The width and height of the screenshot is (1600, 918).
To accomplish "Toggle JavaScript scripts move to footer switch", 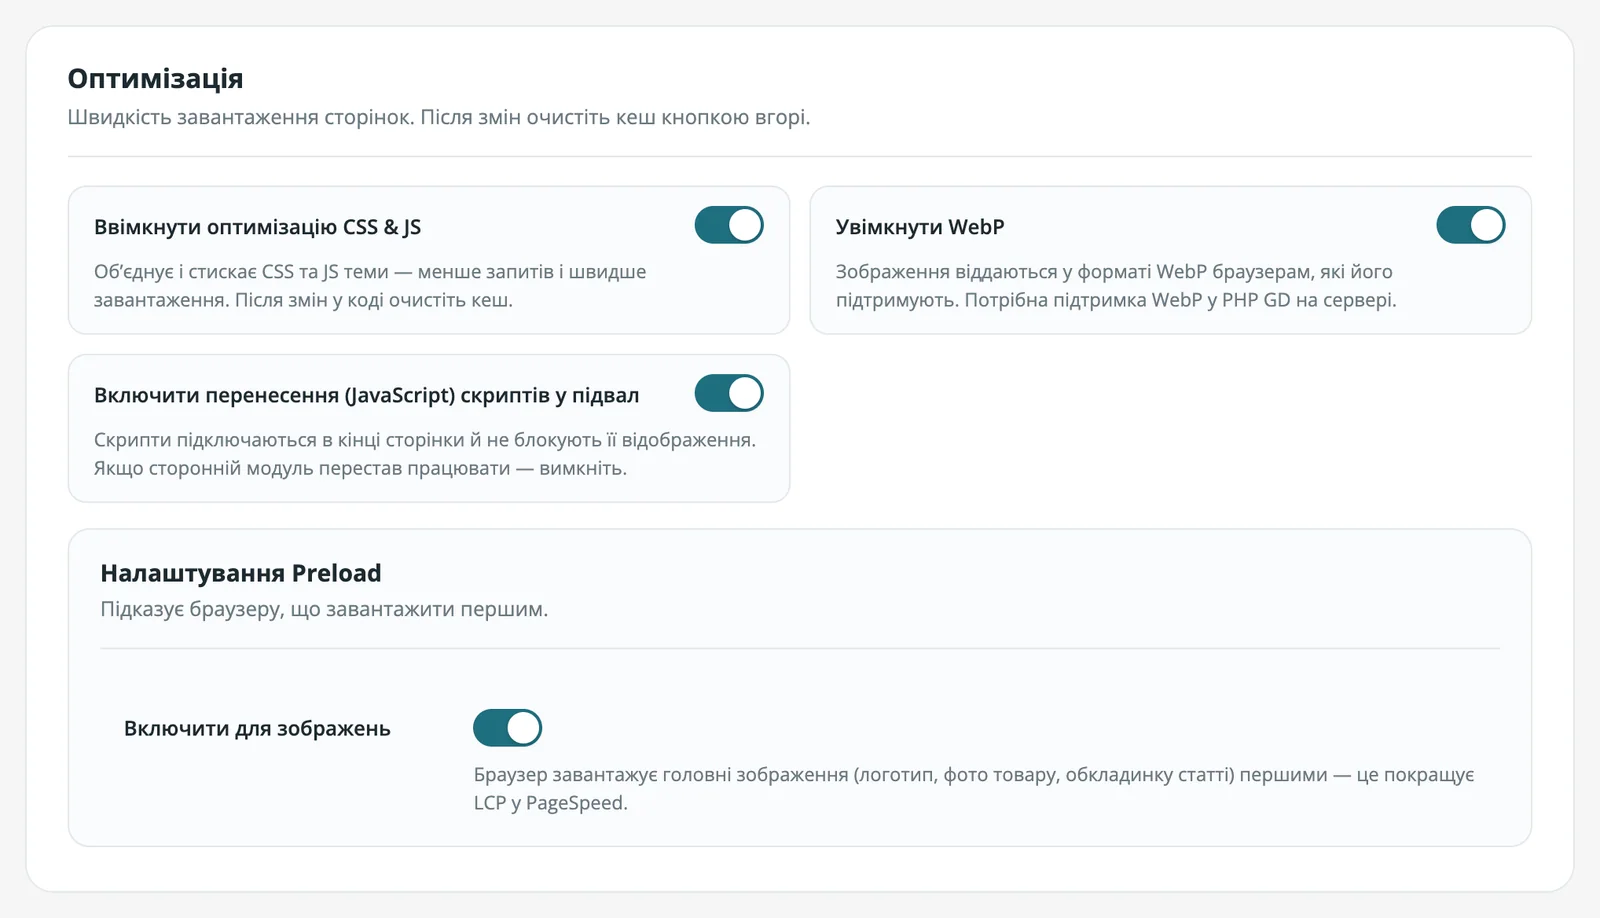I will pos(729,393).
